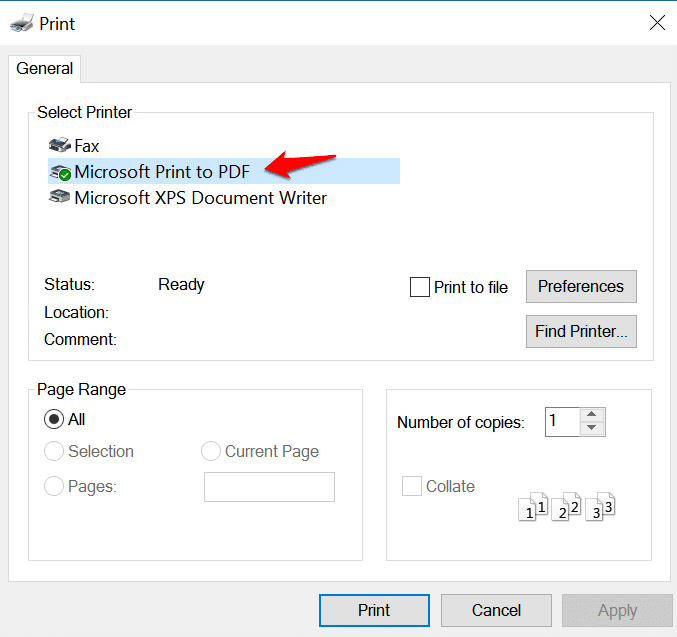Image resolution: width=677 pixels, height=637 pixels.
Task: Switch to the General tab
Action: [44, 68]
